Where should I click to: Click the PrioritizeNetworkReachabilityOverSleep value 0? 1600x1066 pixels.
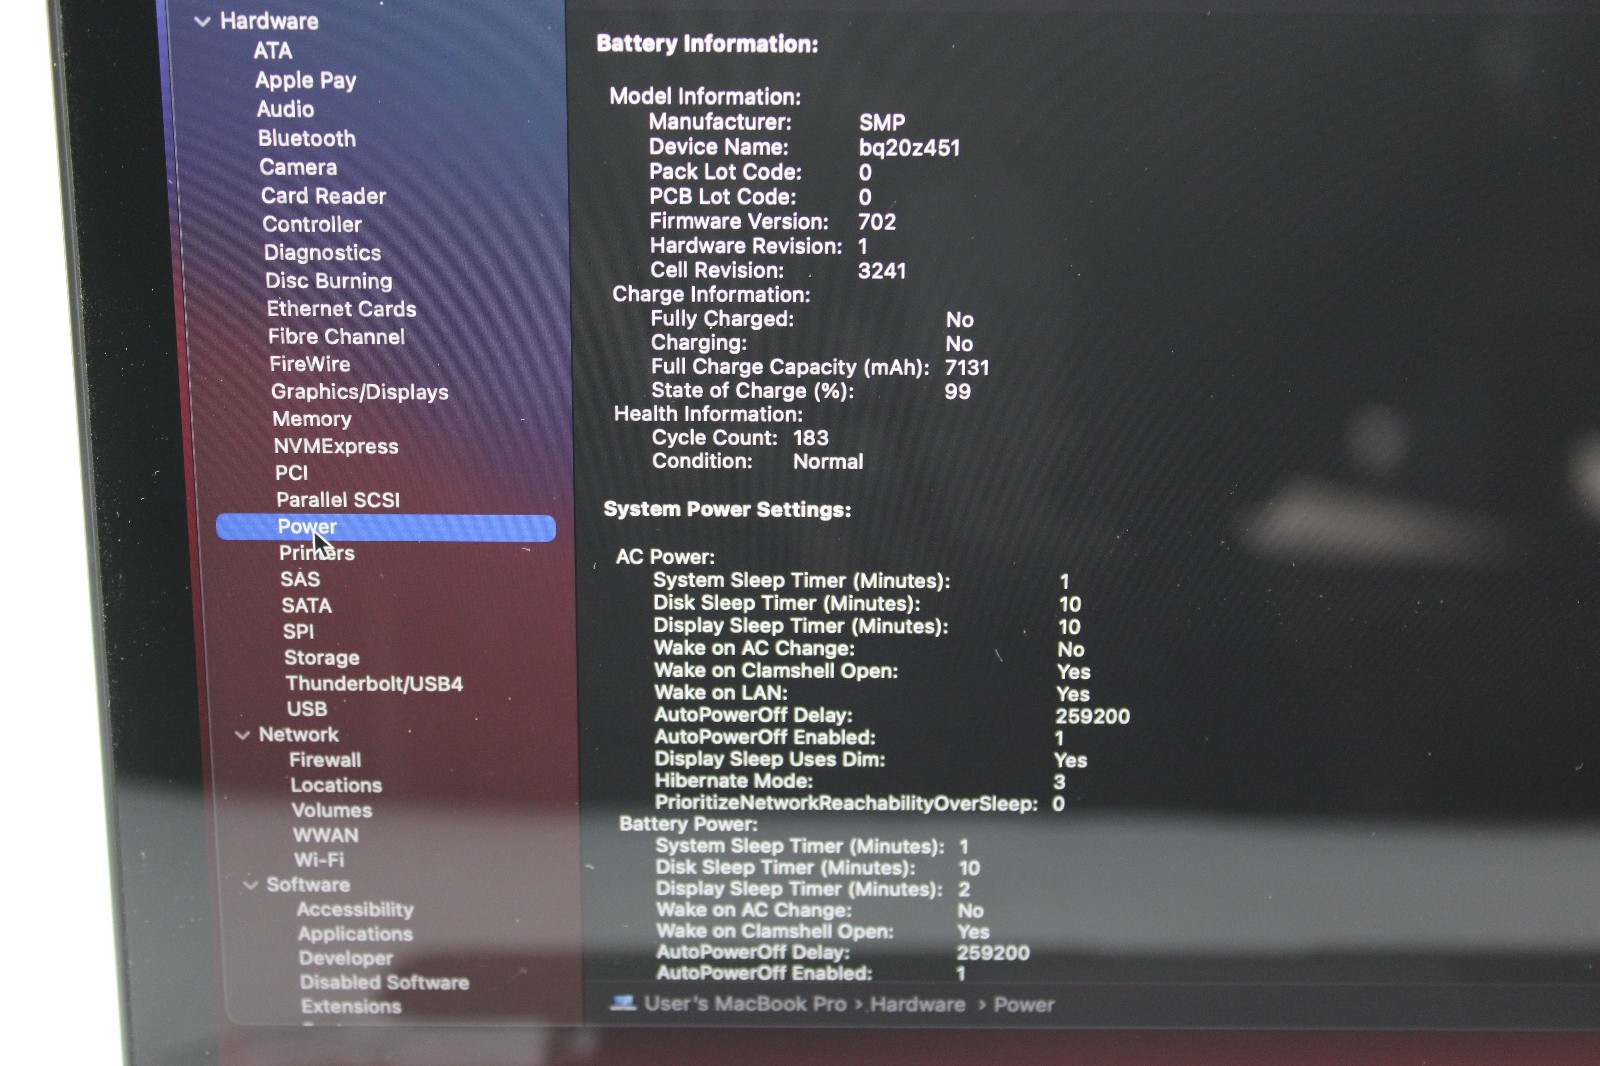pyautogui.click(x=1058, y=804)
